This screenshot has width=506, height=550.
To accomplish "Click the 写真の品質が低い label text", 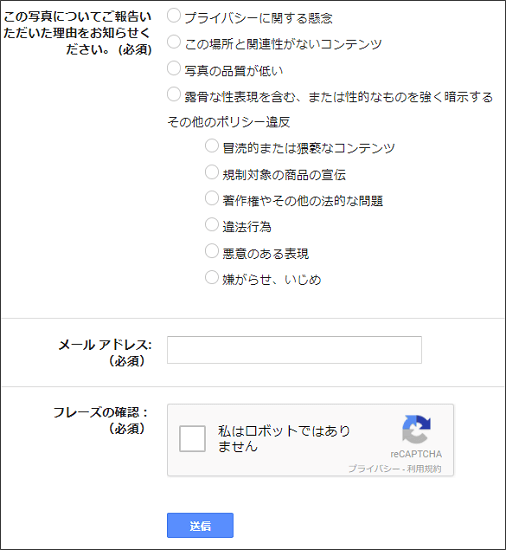I will 234,71.
